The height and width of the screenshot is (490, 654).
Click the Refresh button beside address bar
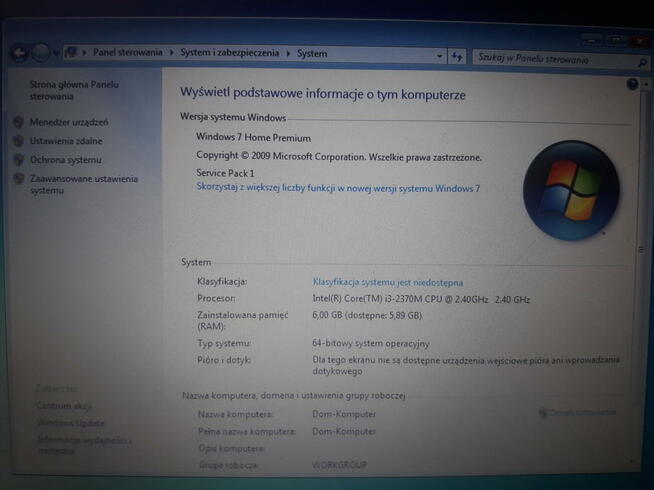(457, 56)
